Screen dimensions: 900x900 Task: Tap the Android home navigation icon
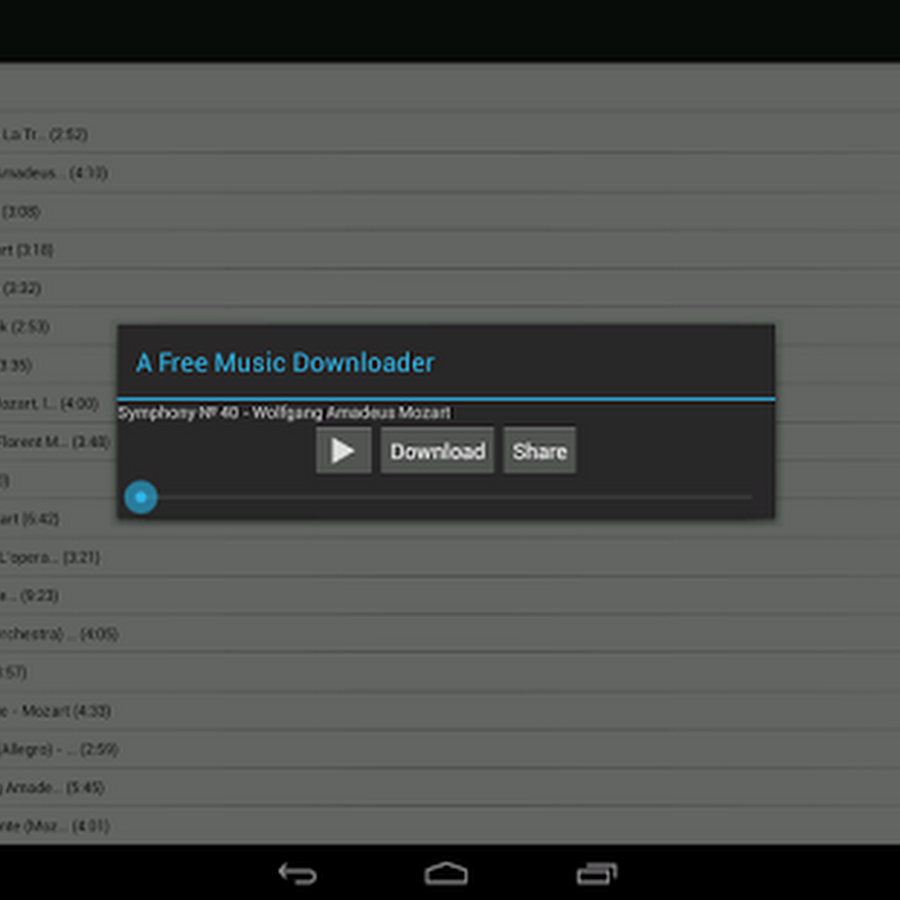coord(446,874)
